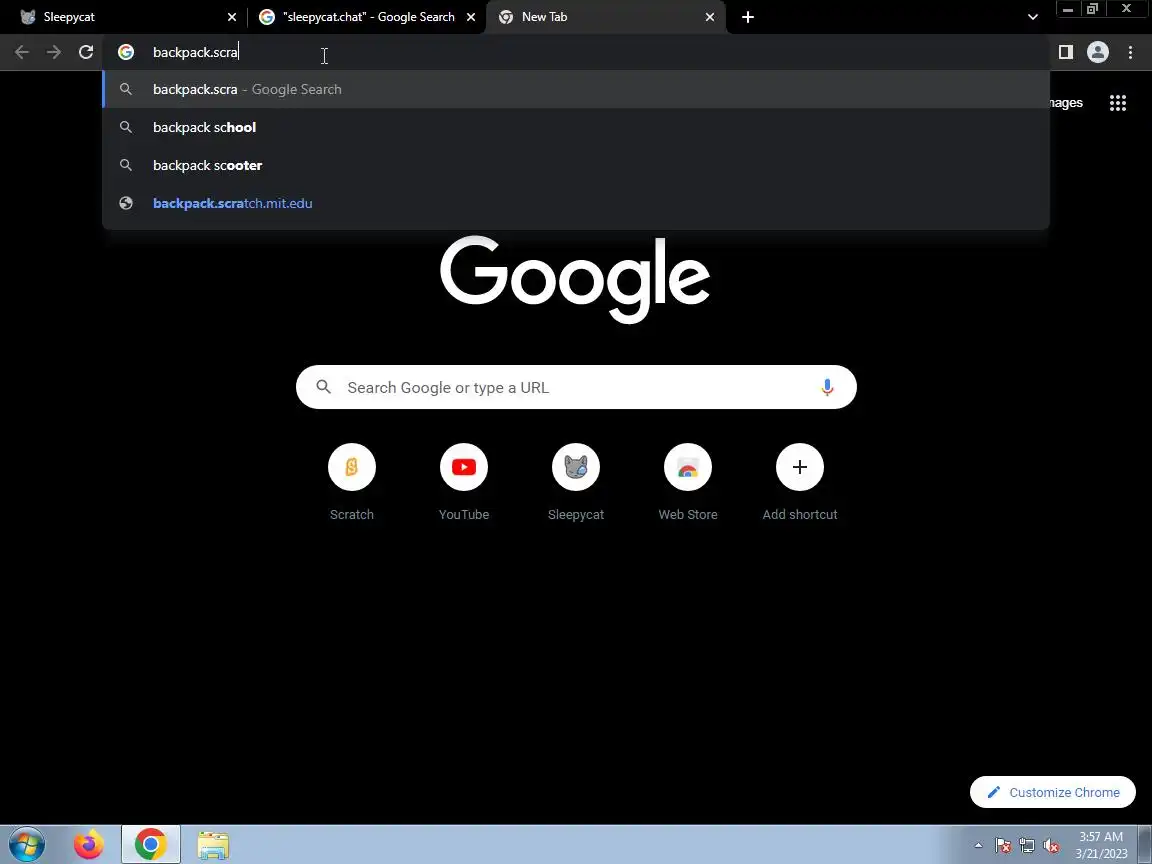Close the New Tab tab
The width and height of the screenshot is (1152, 864).
pyautogui.click(x=710, y=17)
